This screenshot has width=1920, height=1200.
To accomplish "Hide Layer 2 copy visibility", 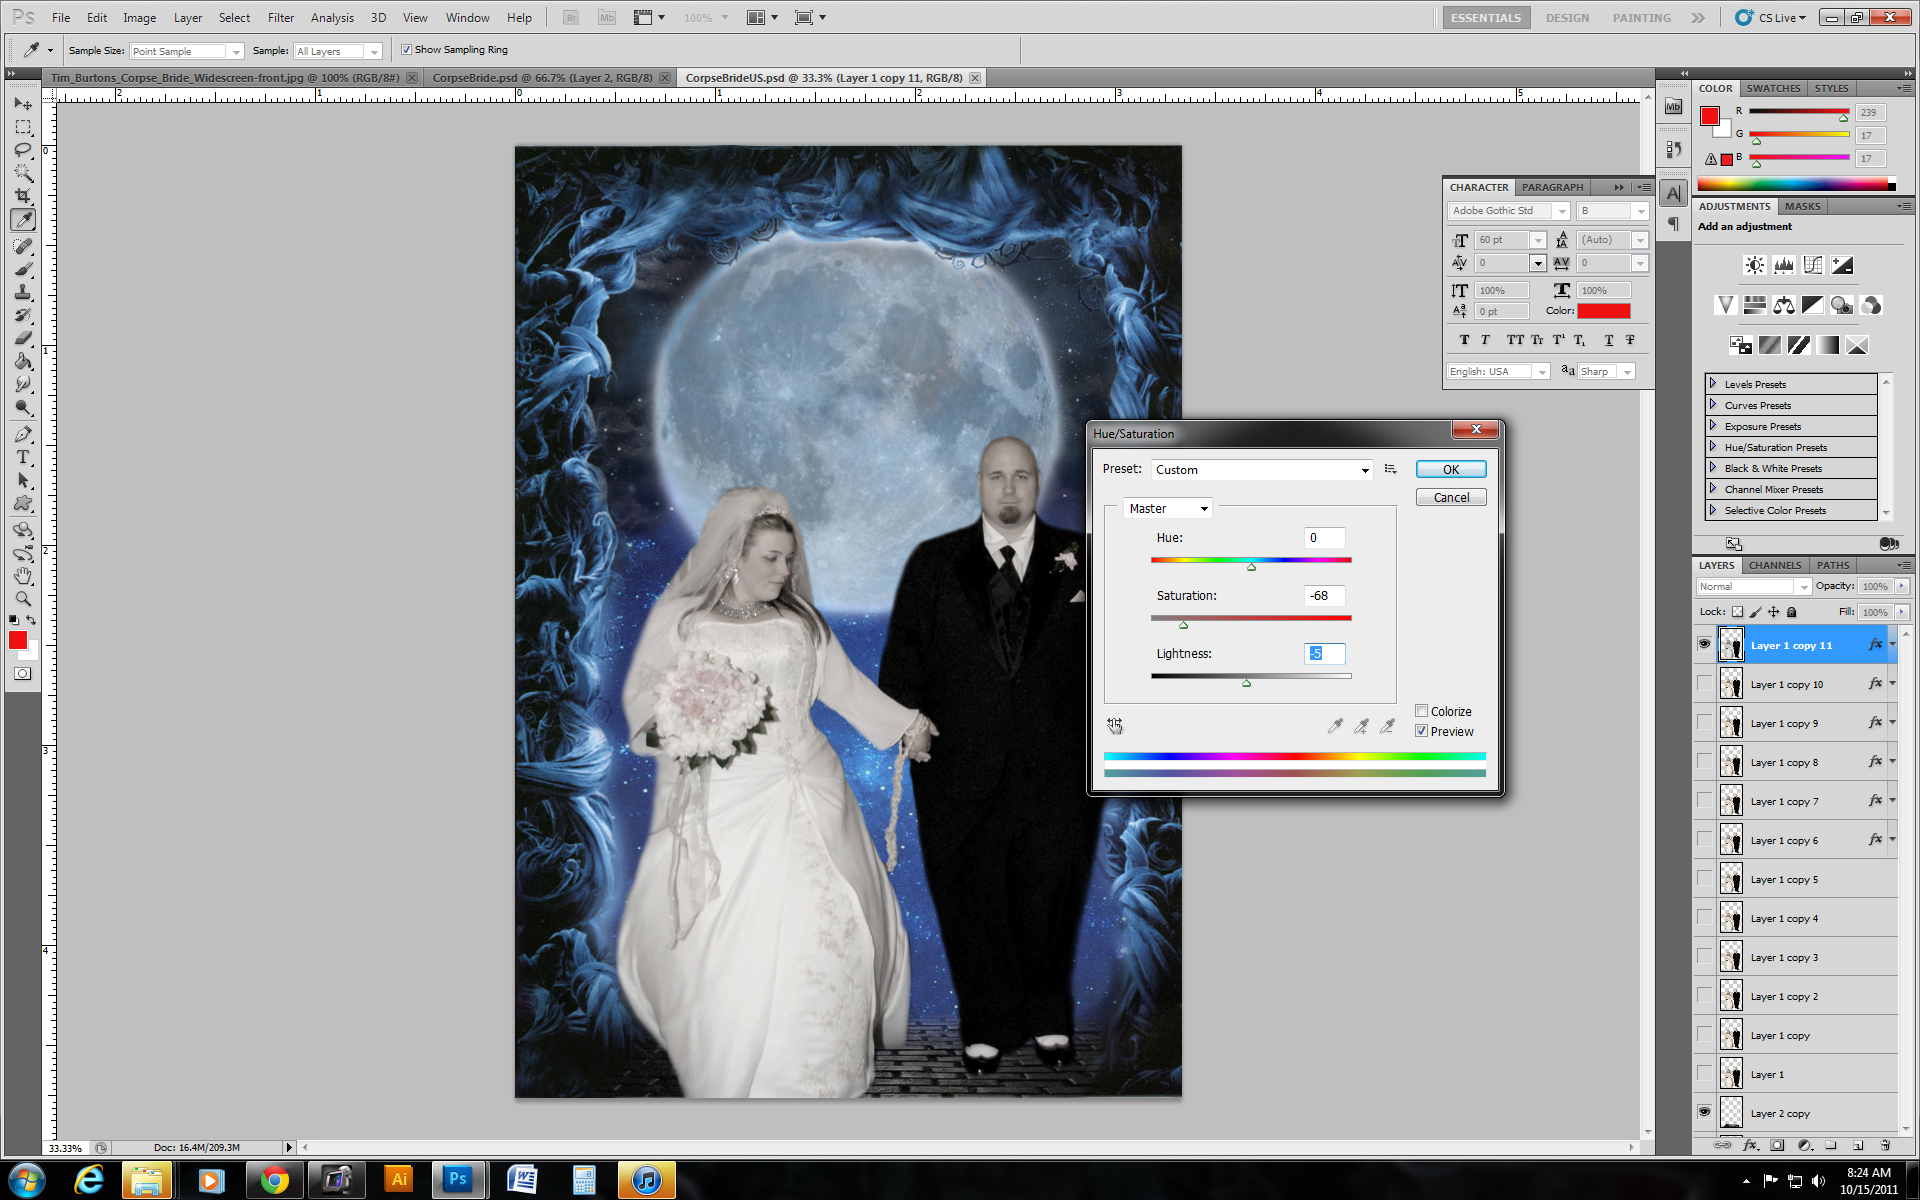I will 1705,1112.
